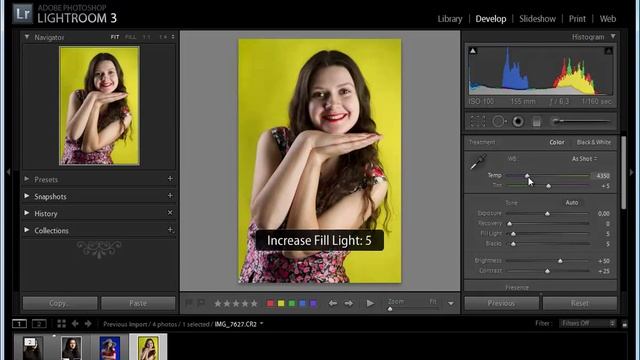Toggle highlight clipping indicator in histogram
This screenshot has height=360, width=640.
pyautogui.click(x=608, y=51)
